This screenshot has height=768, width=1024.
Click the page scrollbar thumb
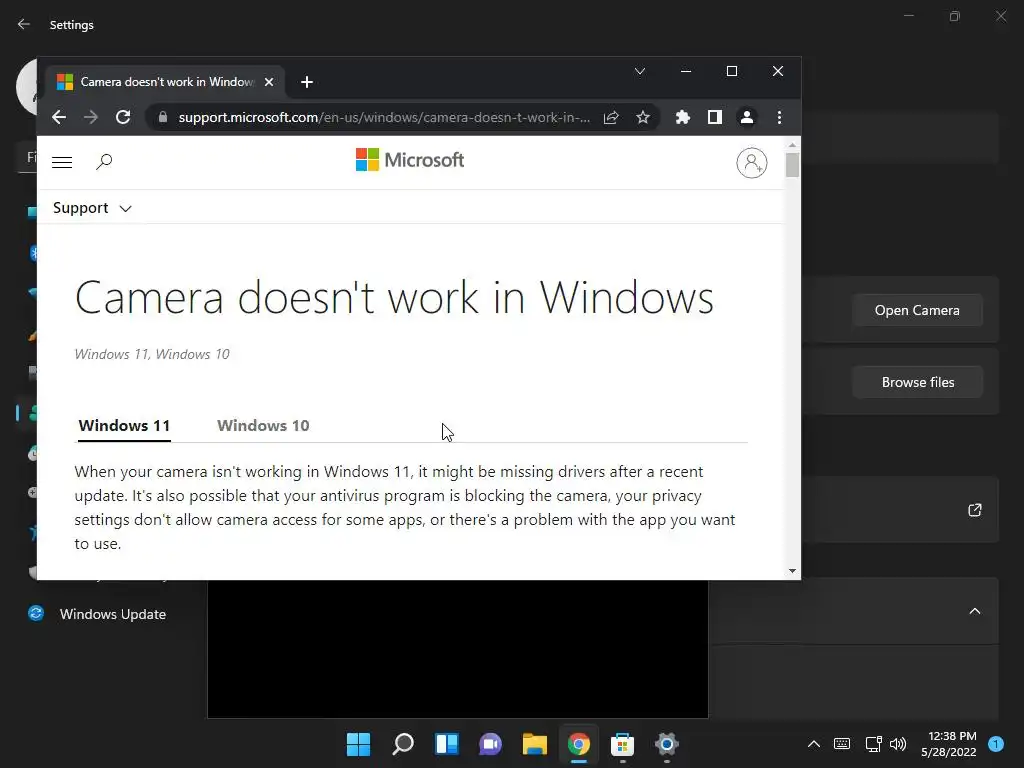792,165
